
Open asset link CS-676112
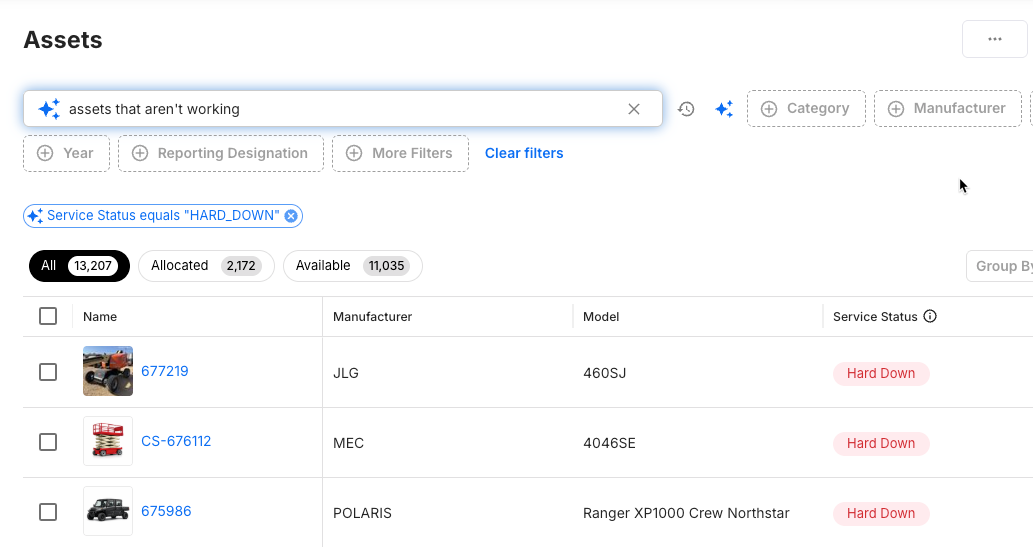[176, 441]
